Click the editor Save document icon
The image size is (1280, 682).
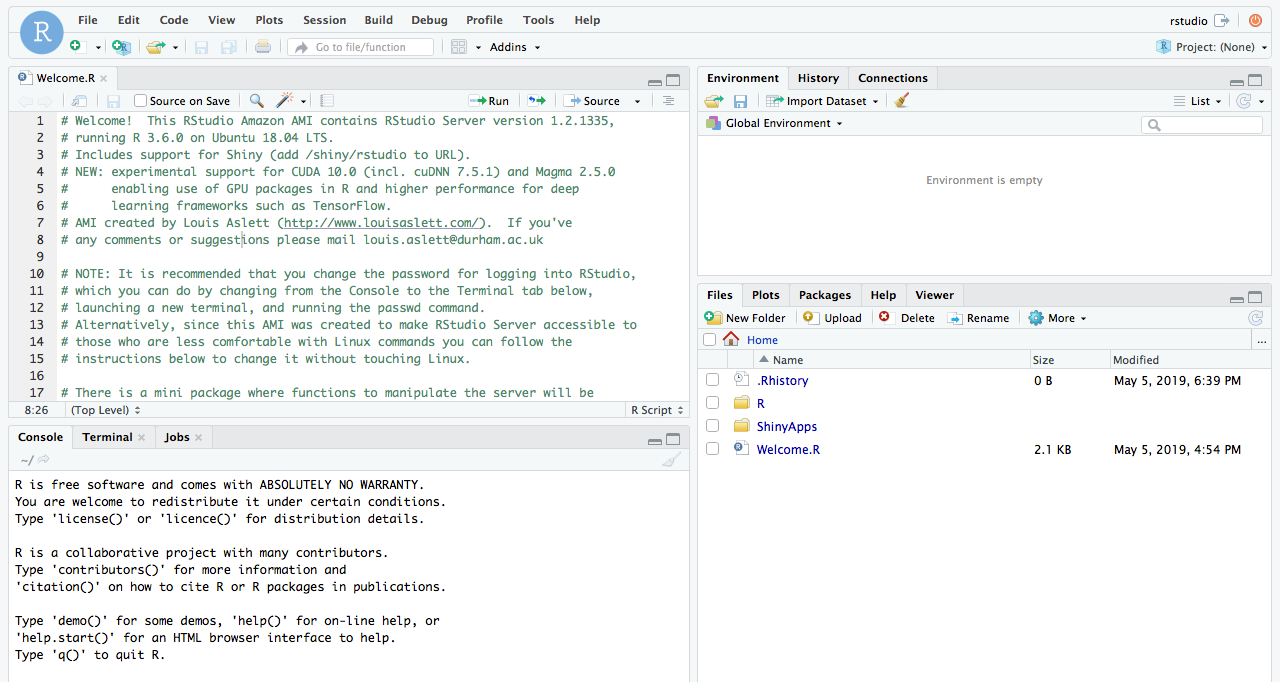(x=113, y=101)
